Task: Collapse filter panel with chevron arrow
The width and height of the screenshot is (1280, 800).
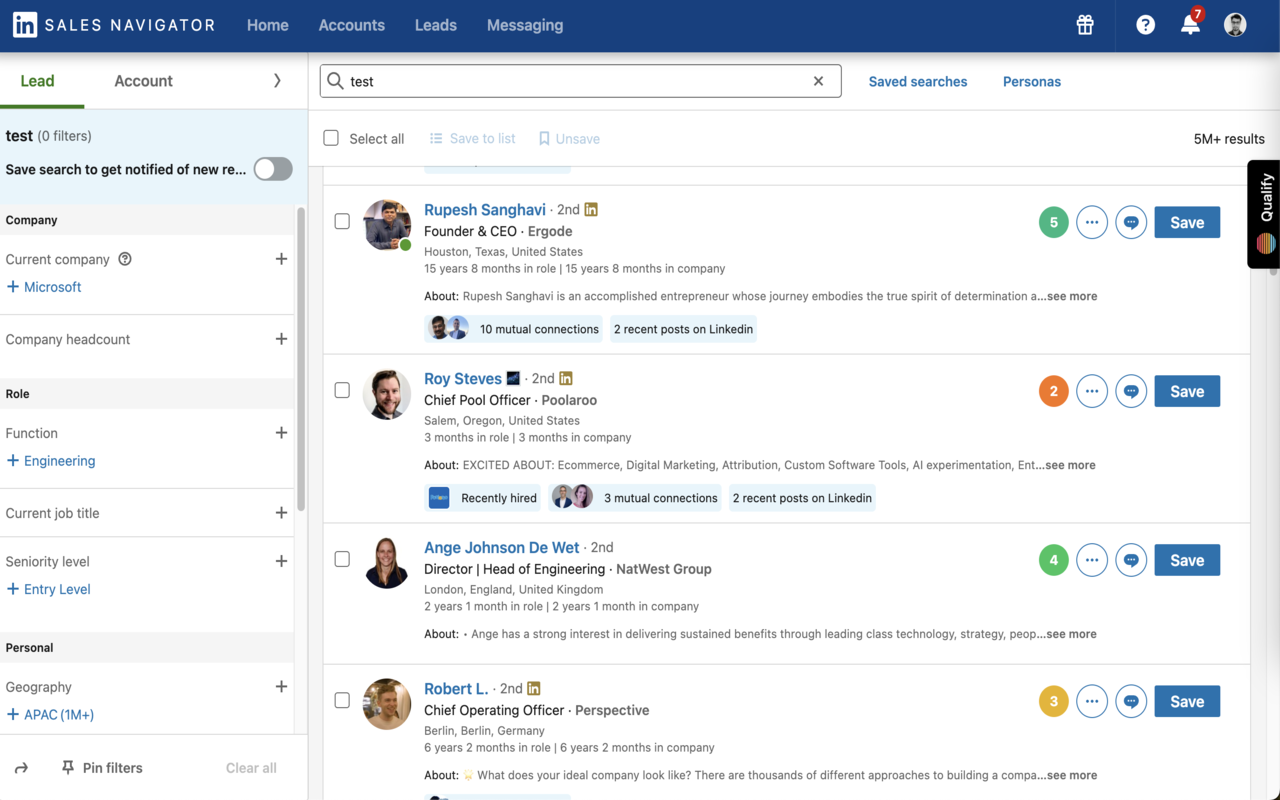Action: point(277,81)
